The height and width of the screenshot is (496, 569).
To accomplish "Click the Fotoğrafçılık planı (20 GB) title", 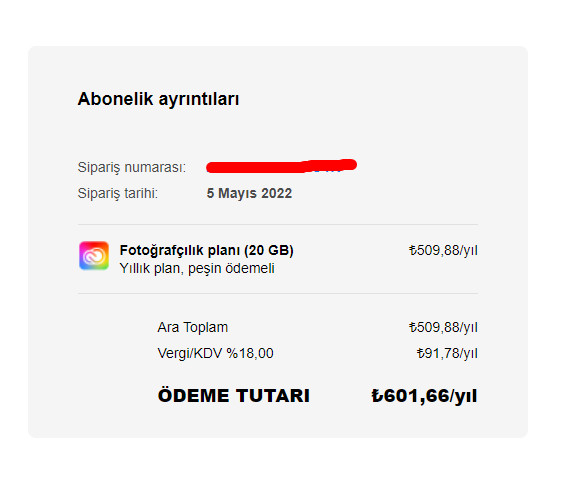I will point(206,250).
